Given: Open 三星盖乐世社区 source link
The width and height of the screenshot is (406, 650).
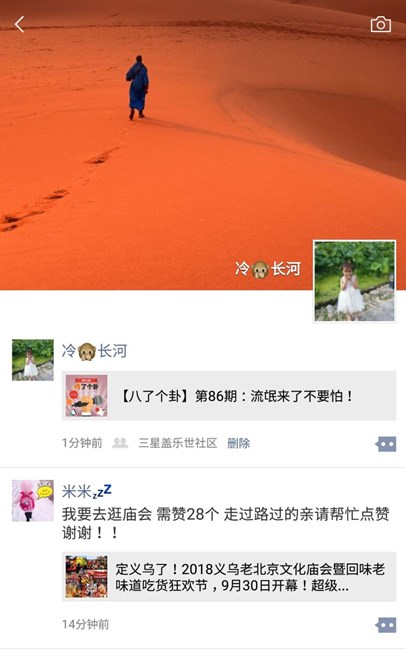Looking at the screenshot, I should [x=177, y=443].
